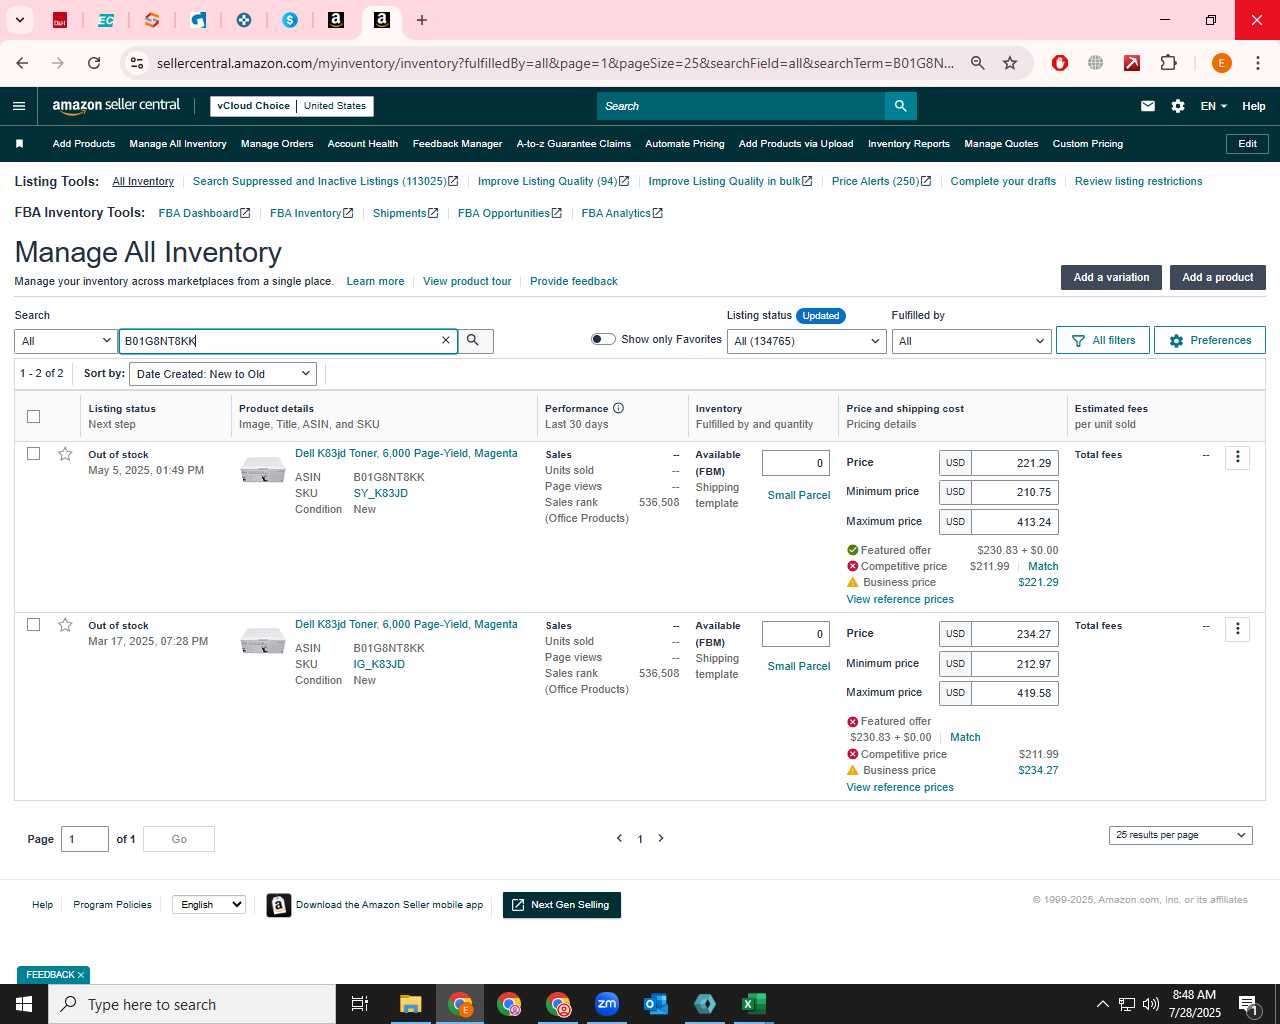Open the Fulfilled by dropdown
The image size is (1280, 1024).
[971, 341]
